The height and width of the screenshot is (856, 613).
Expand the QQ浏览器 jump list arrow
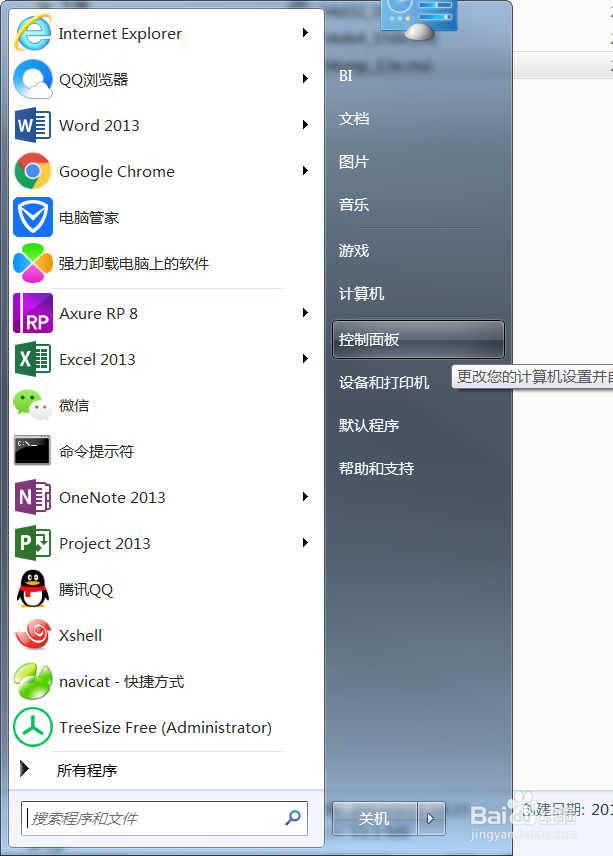click(305, 79)
